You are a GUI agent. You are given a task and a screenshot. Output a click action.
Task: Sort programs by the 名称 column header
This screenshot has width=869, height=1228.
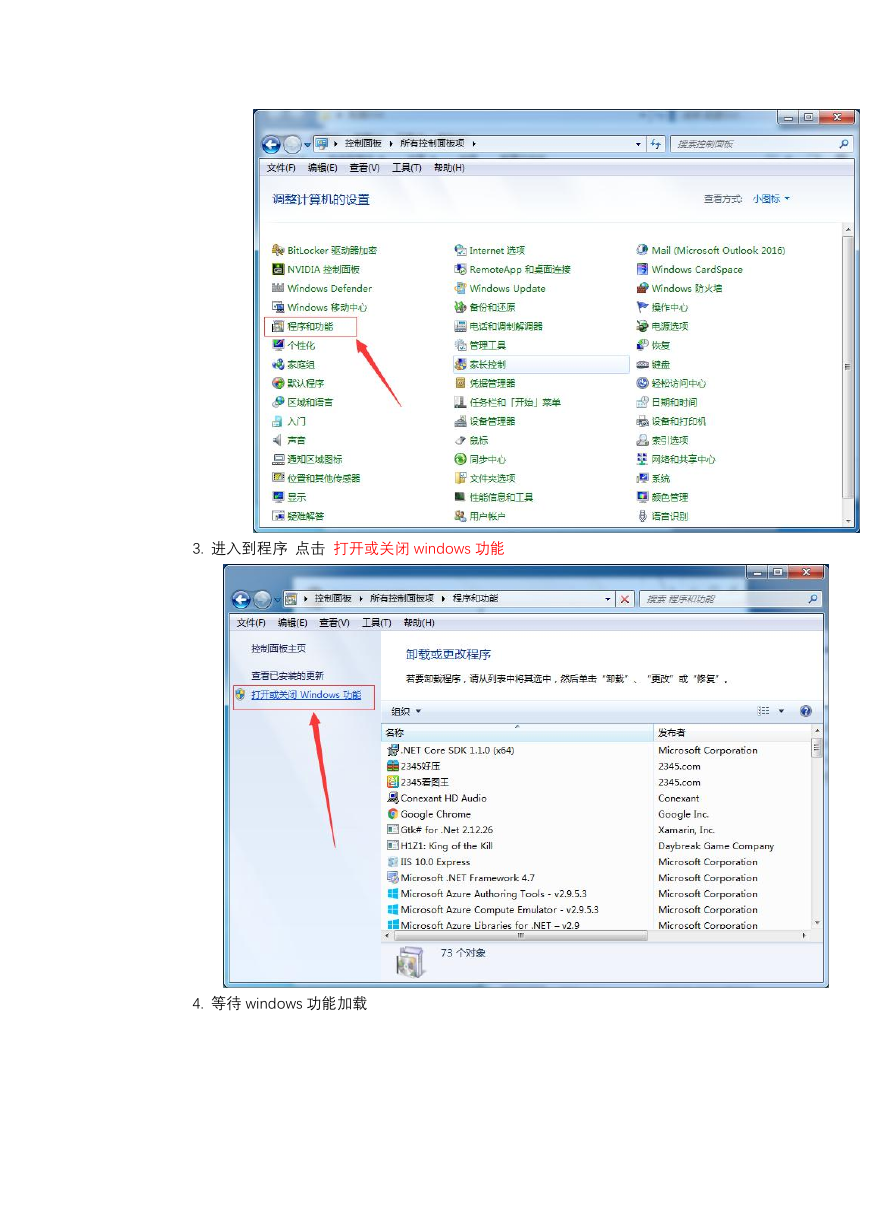(x=517, y=733)
